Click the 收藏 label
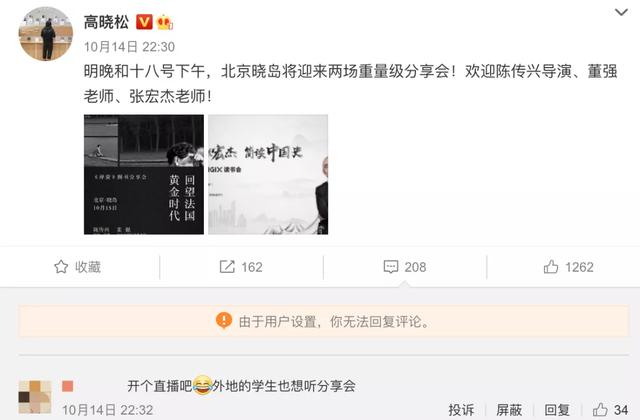The height and width of the screenshot is (420, 640). pyautogui.click(x=88, y=267)
